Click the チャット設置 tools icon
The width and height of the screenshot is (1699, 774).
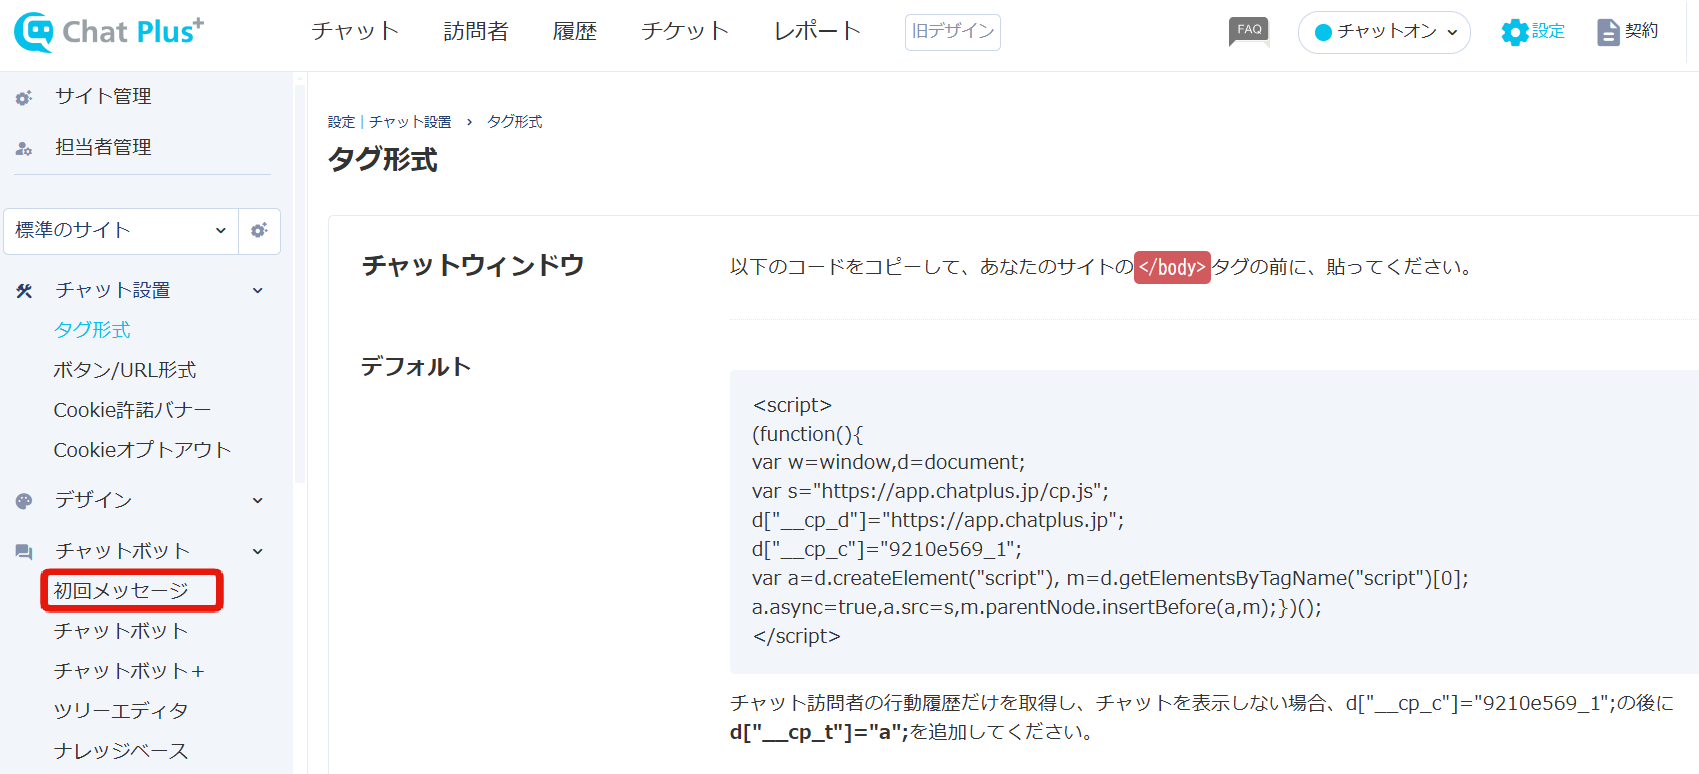pos(24,291)
